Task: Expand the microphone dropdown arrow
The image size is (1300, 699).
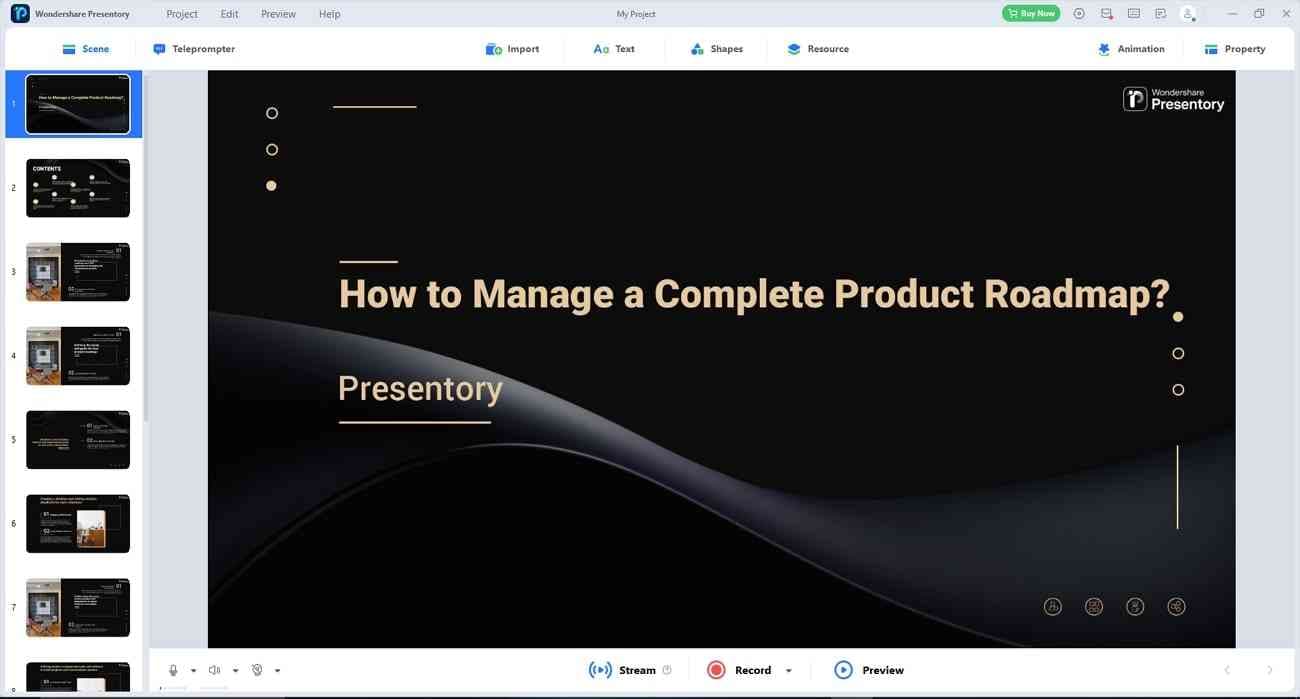Action: click(193, 671)
